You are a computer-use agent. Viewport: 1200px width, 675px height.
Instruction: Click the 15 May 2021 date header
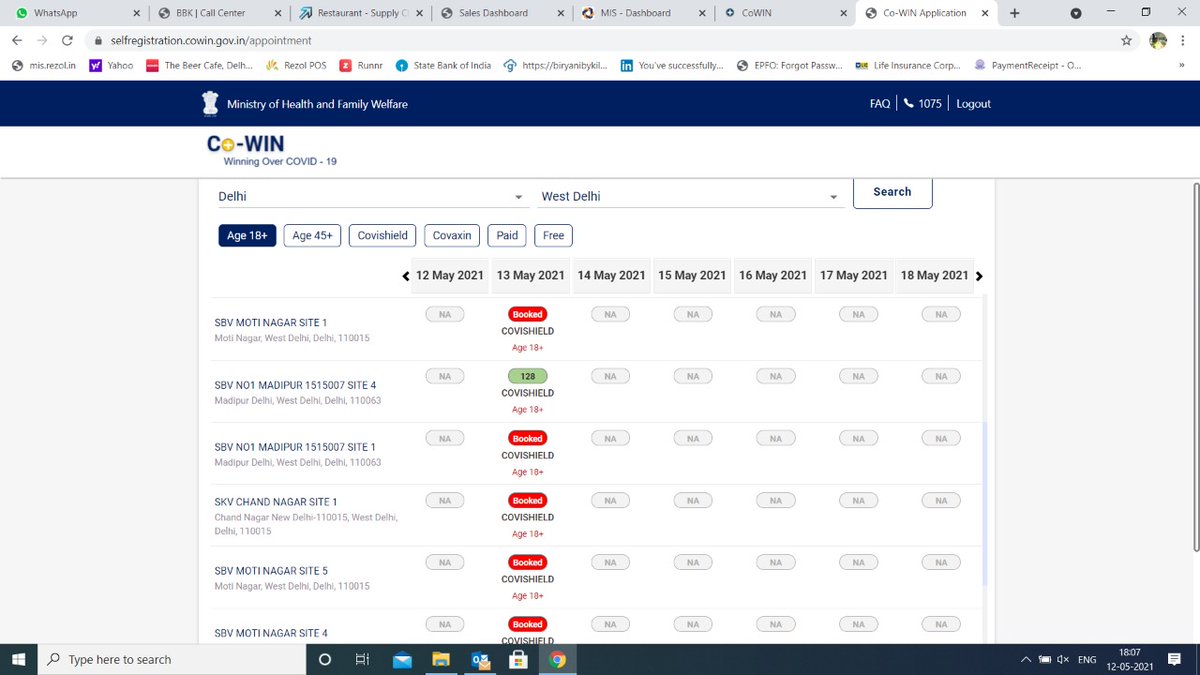(x=692, y=275)
